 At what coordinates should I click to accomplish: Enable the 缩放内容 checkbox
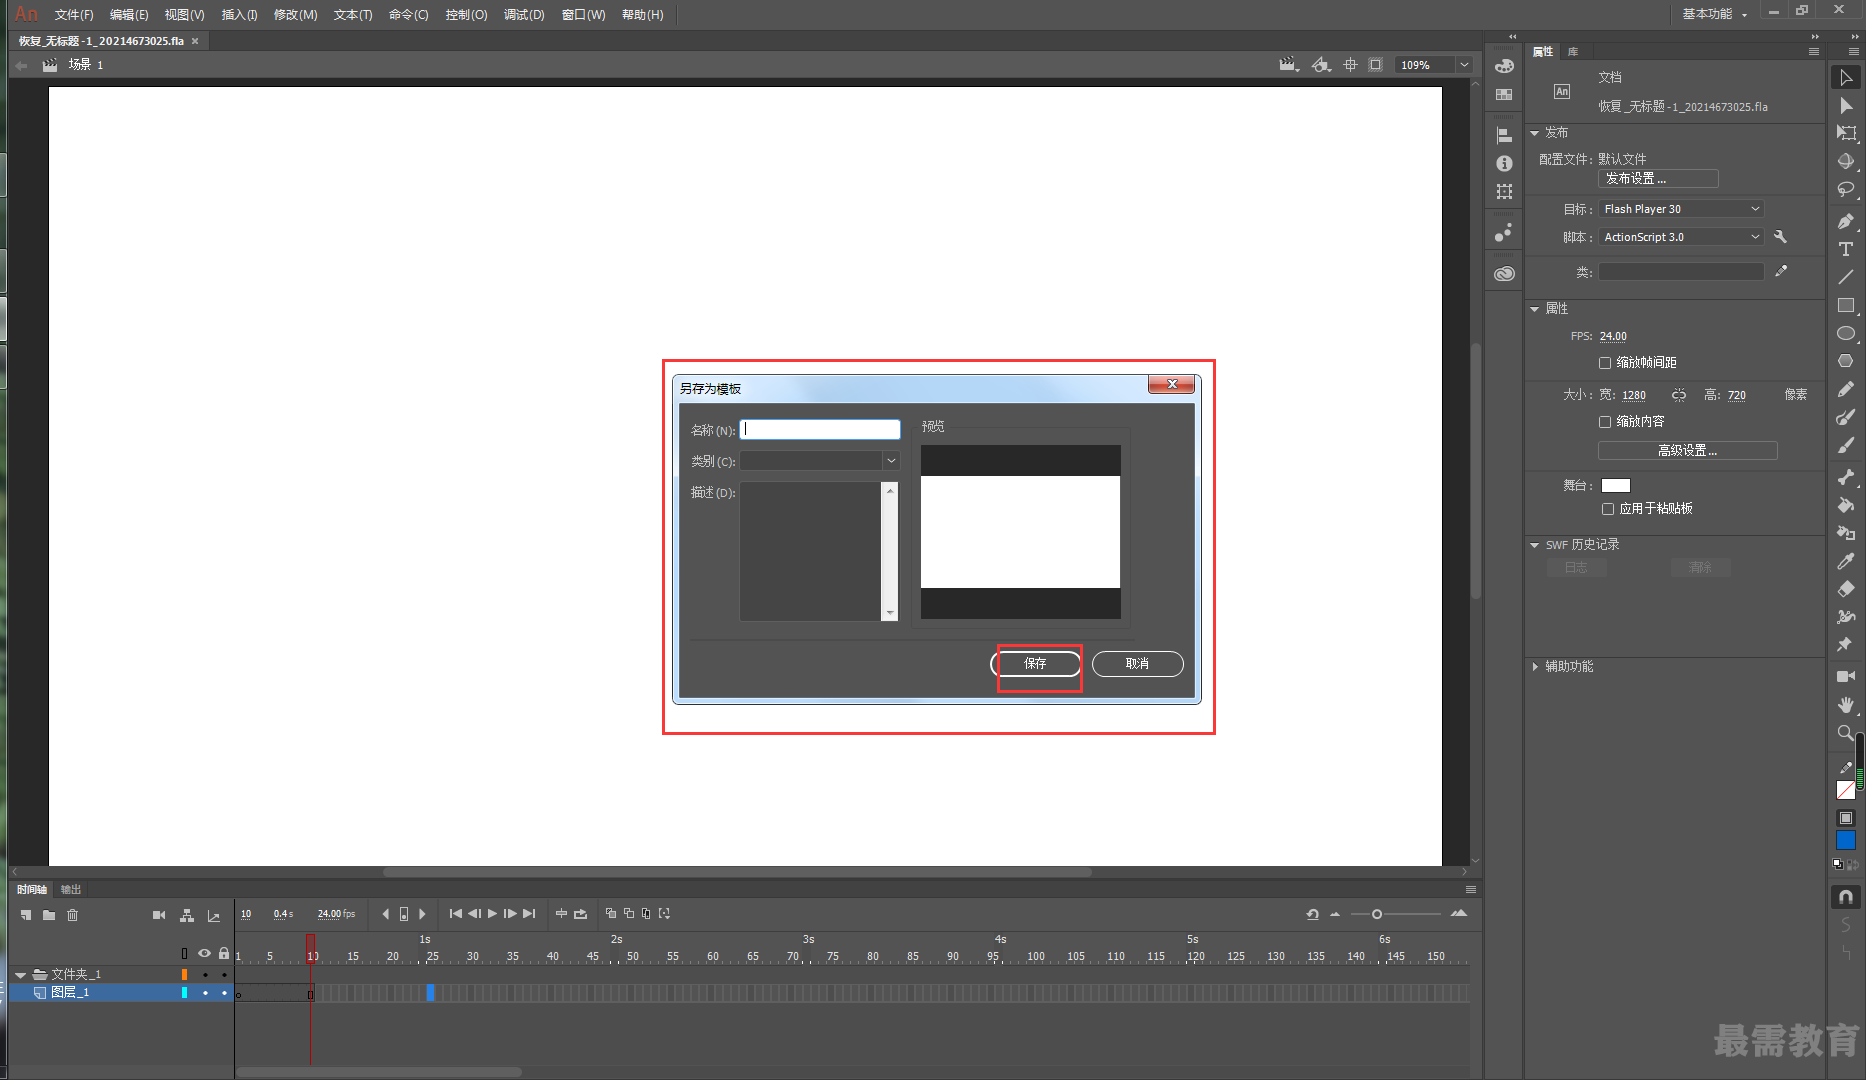coord(1605,422)
